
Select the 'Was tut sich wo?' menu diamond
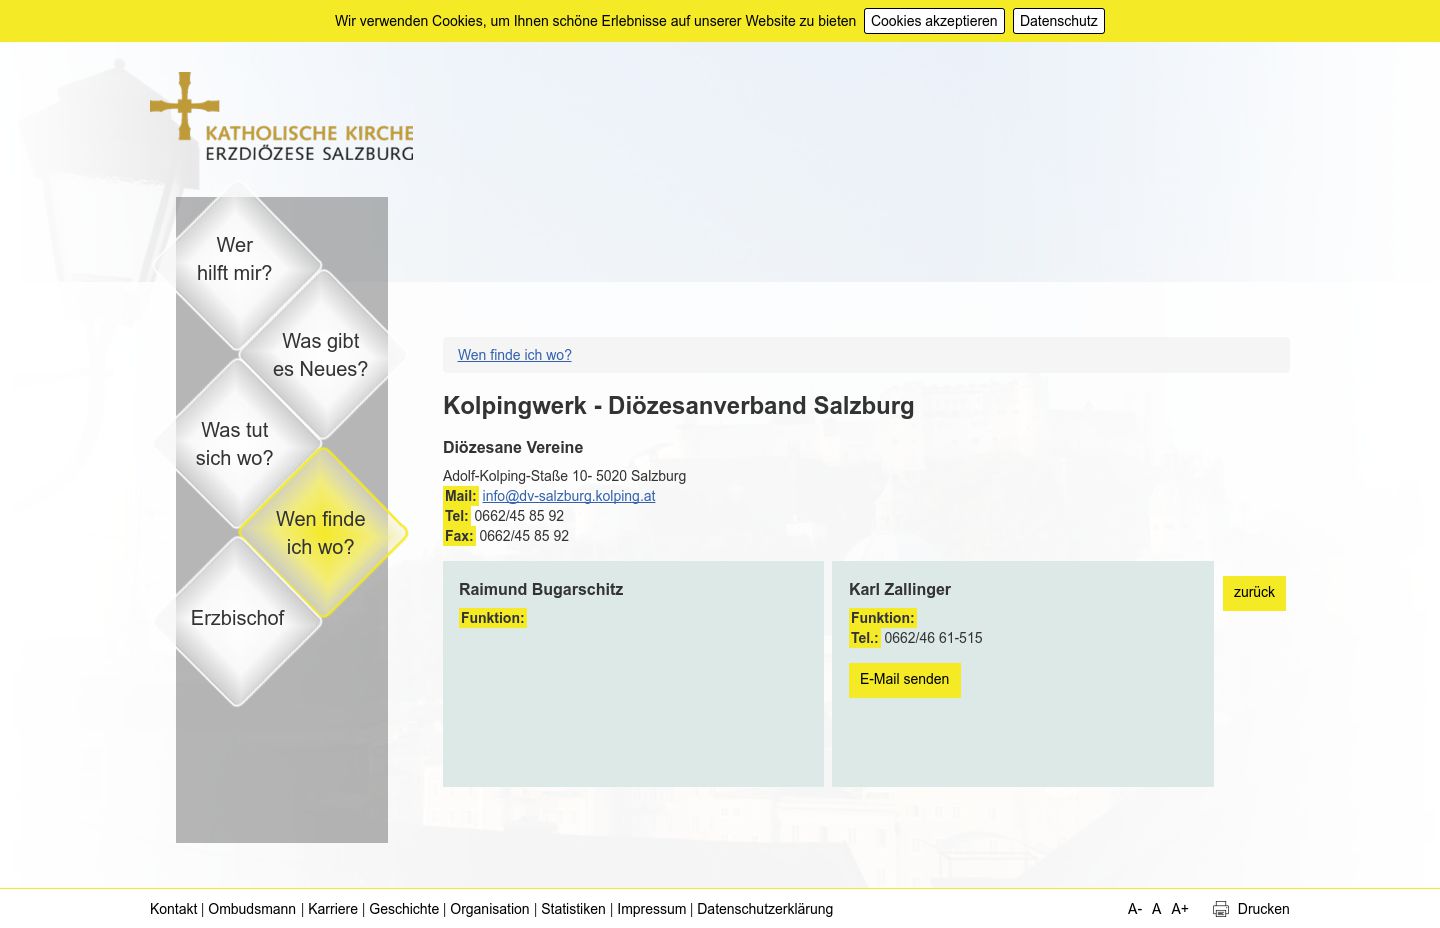point(237,444)
